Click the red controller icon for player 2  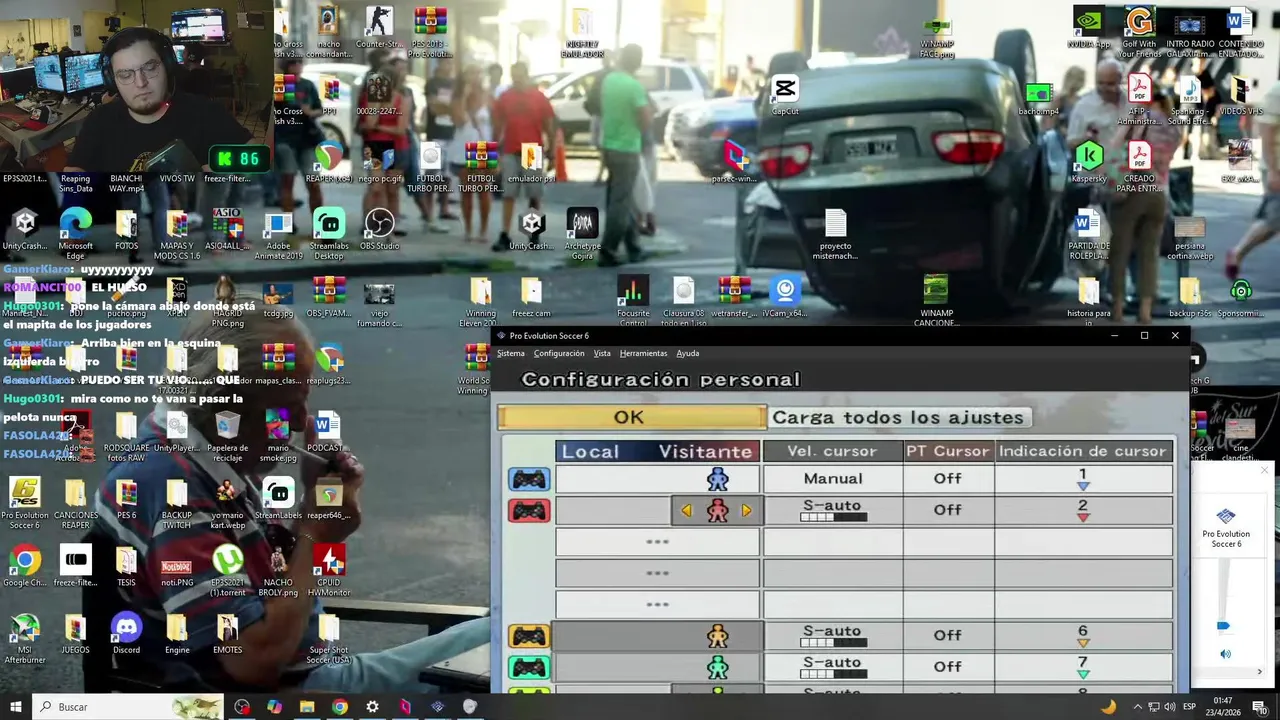pos(529,511)
